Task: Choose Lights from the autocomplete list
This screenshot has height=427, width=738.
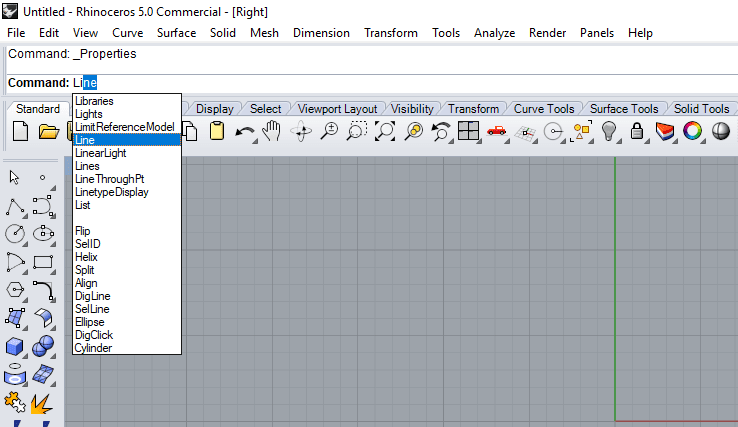Action: tap(127, 114)
